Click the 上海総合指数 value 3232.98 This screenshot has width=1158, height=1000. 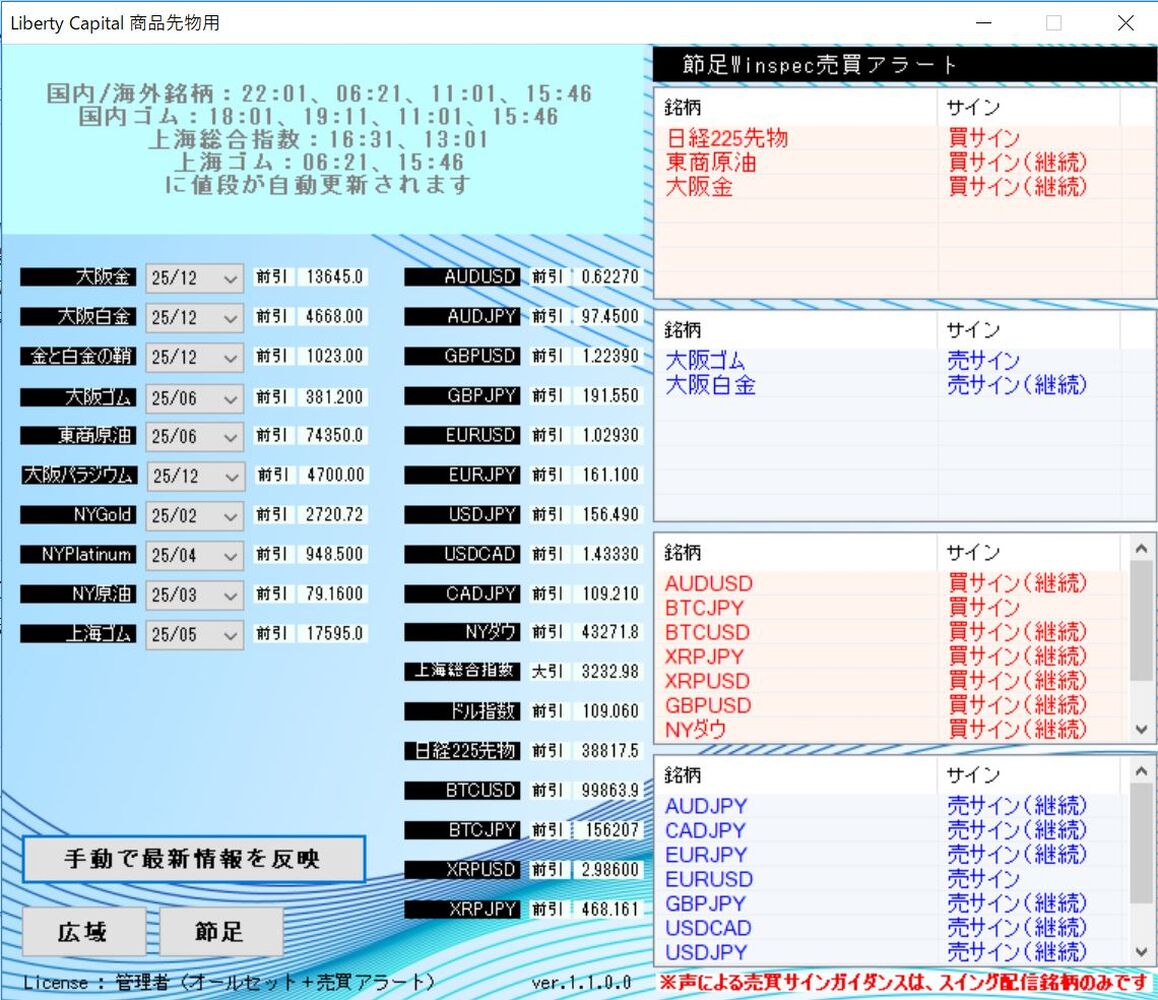[610, 672]
